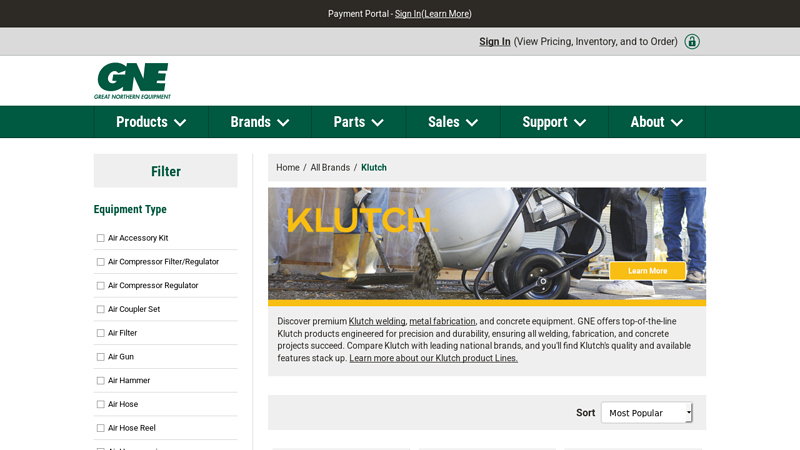Open the Klutch welding link

pos(377,321)
